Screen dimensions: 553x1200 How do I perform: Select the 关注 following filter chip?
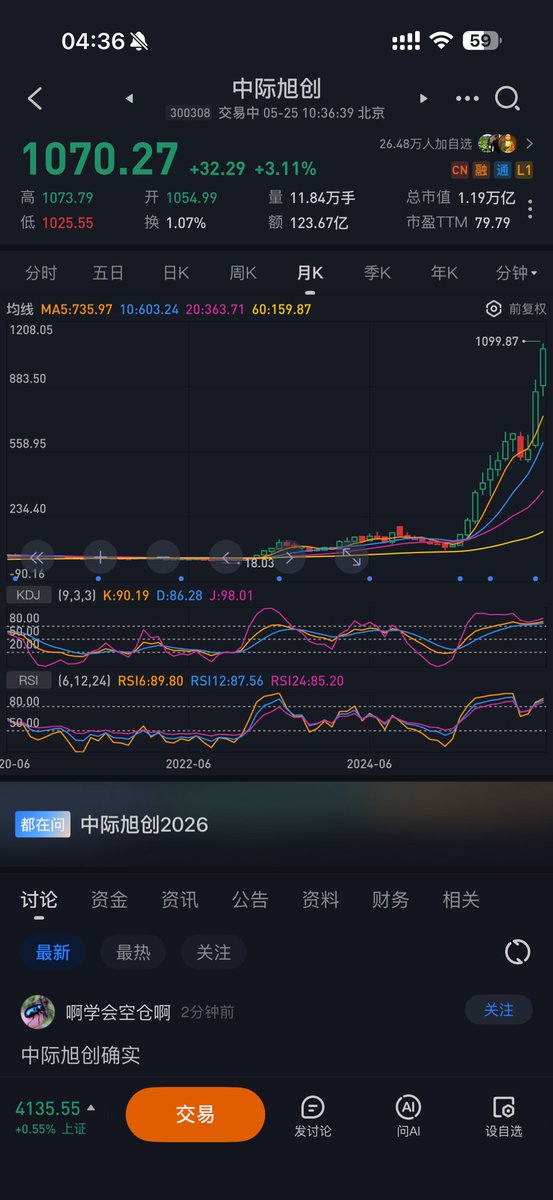point(213,952)
